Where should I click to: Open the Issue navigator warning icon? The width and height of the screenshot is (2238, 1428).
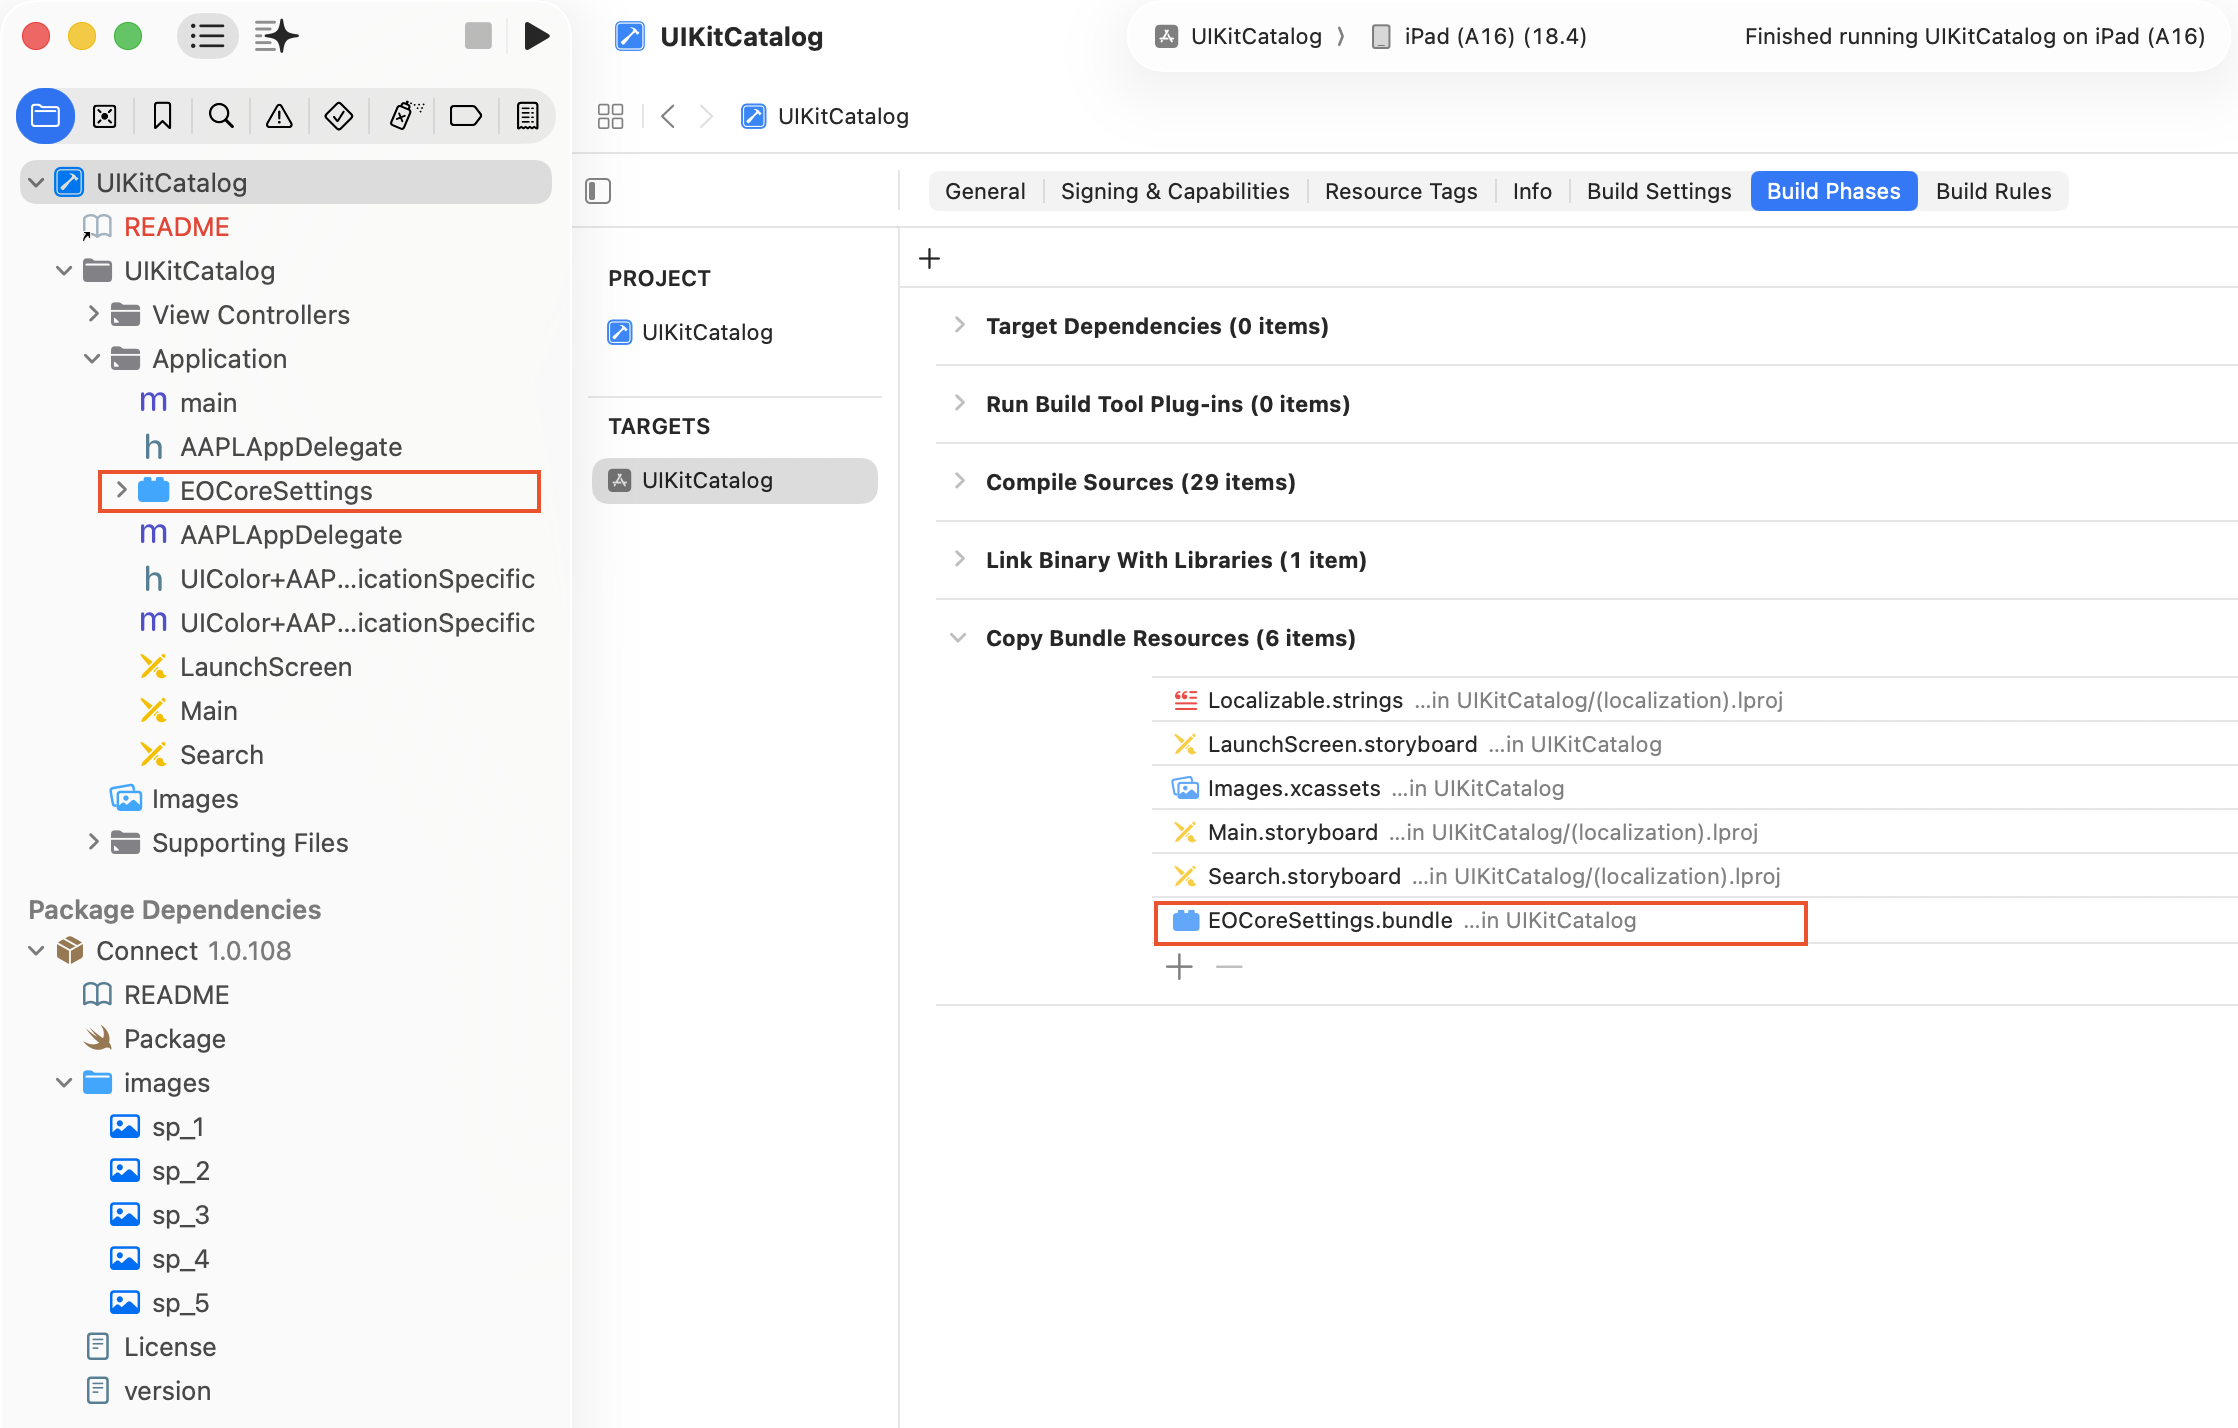[279, 116]
